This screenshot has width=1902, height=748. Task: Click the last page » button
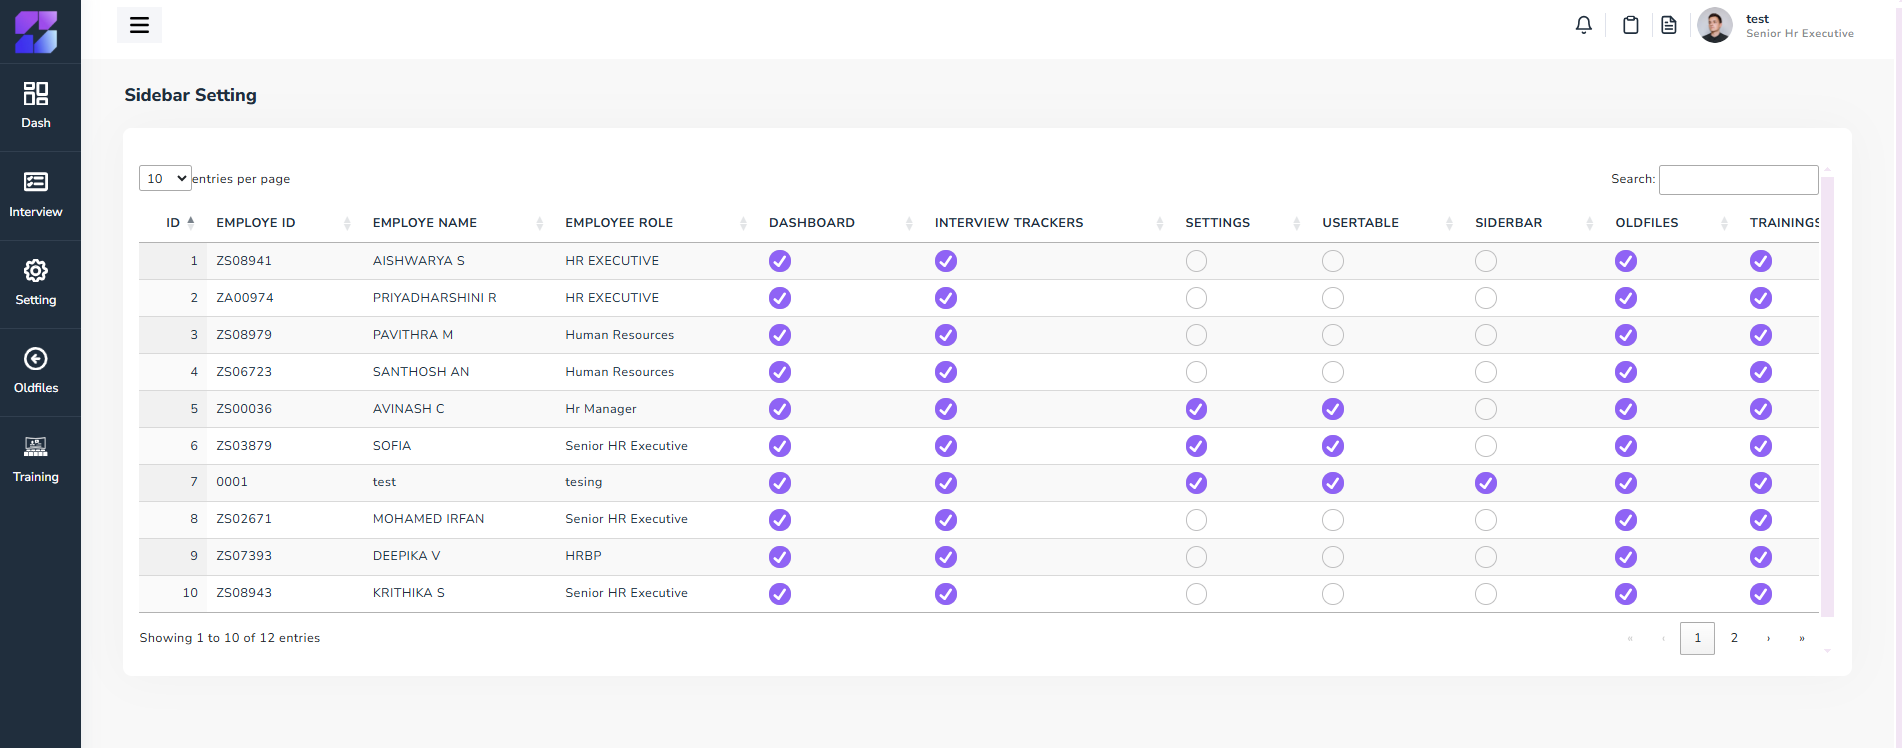(x=1802, y=638)
